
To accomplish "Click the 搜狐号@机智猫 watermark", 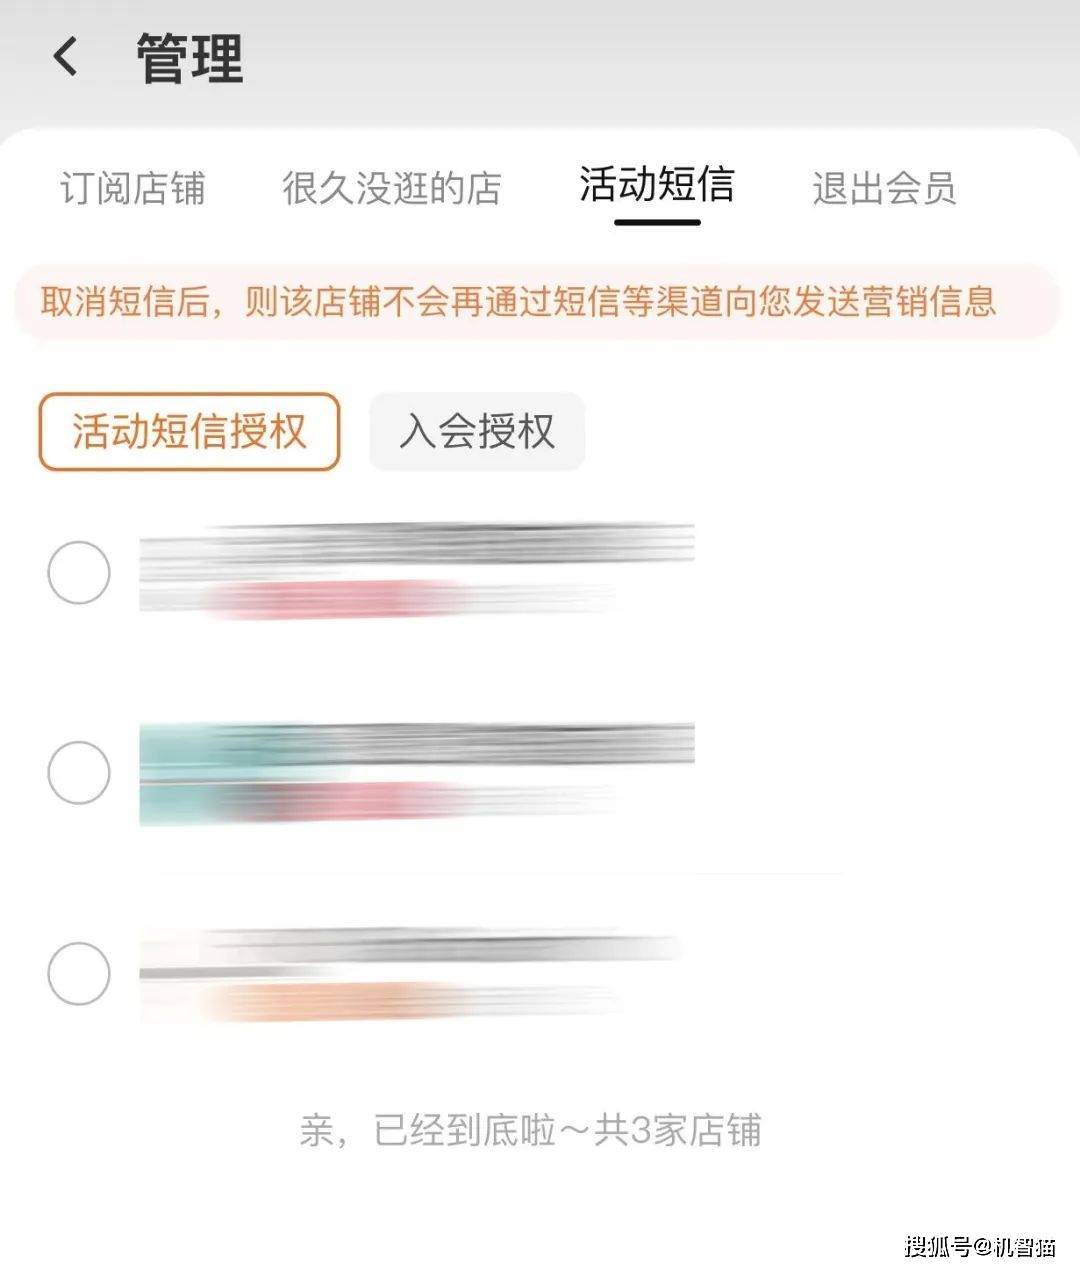I will [x=980, y=1246].
